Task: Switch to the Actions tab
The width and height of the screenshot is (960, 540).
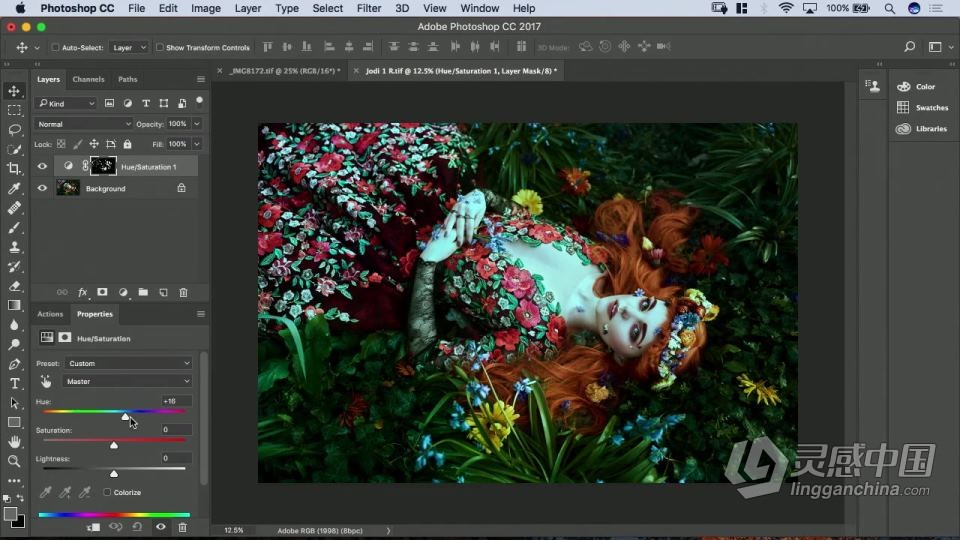Action: tap(50, 313)
